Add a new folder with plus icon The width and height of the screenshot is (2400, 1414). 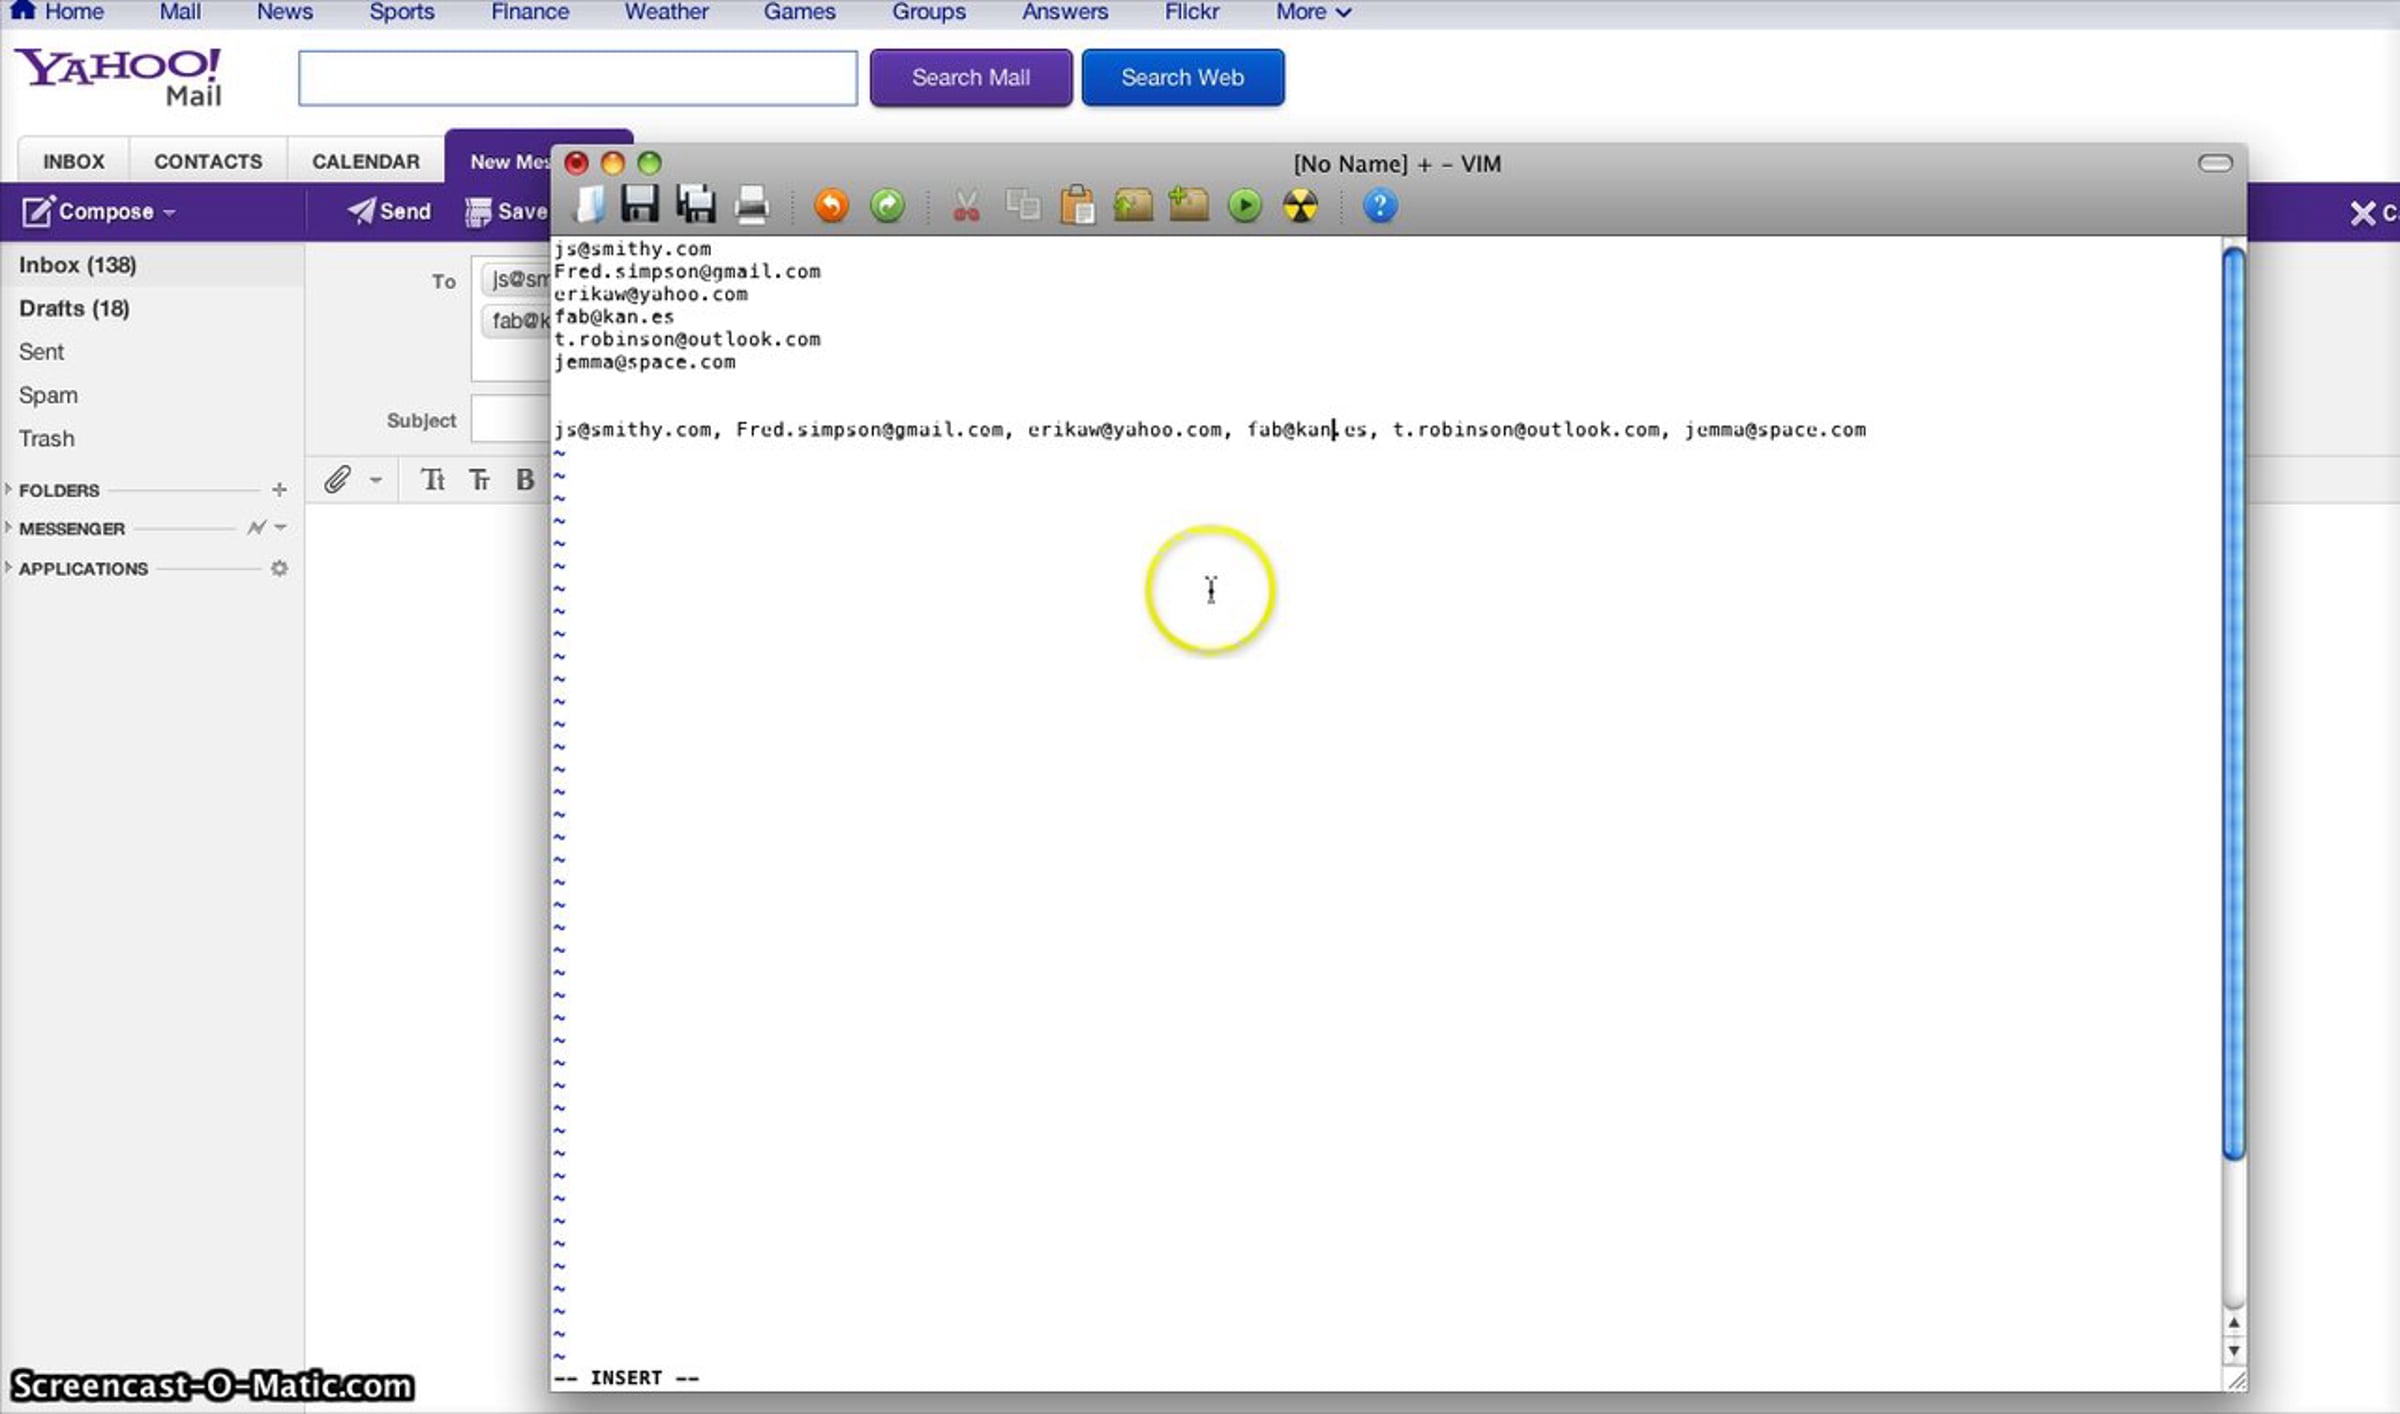279,490
